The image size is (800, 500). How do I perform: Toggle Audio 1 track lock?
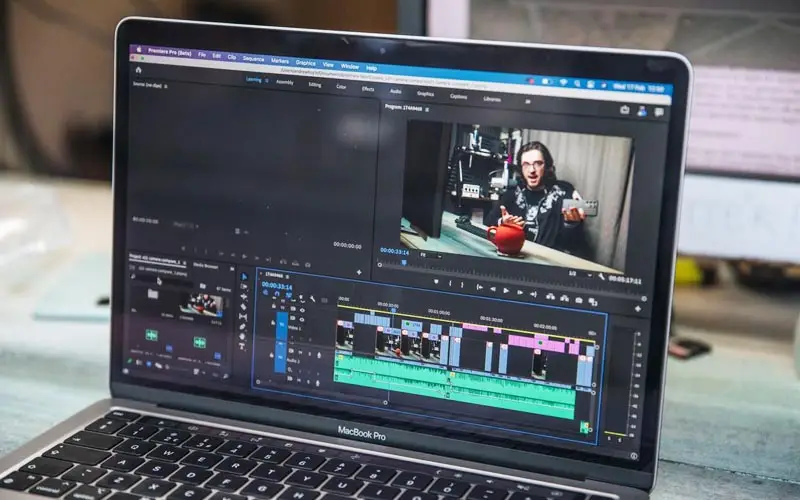click(271, 355)
